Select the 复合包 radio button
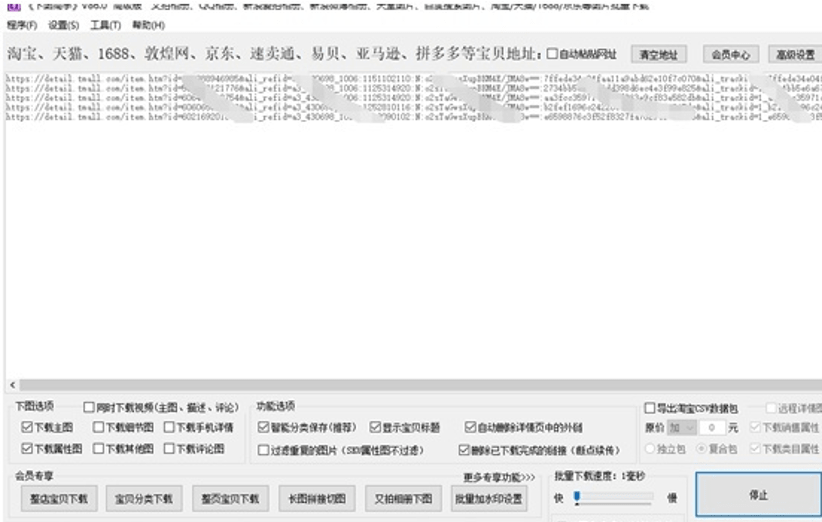 point(701,449)
